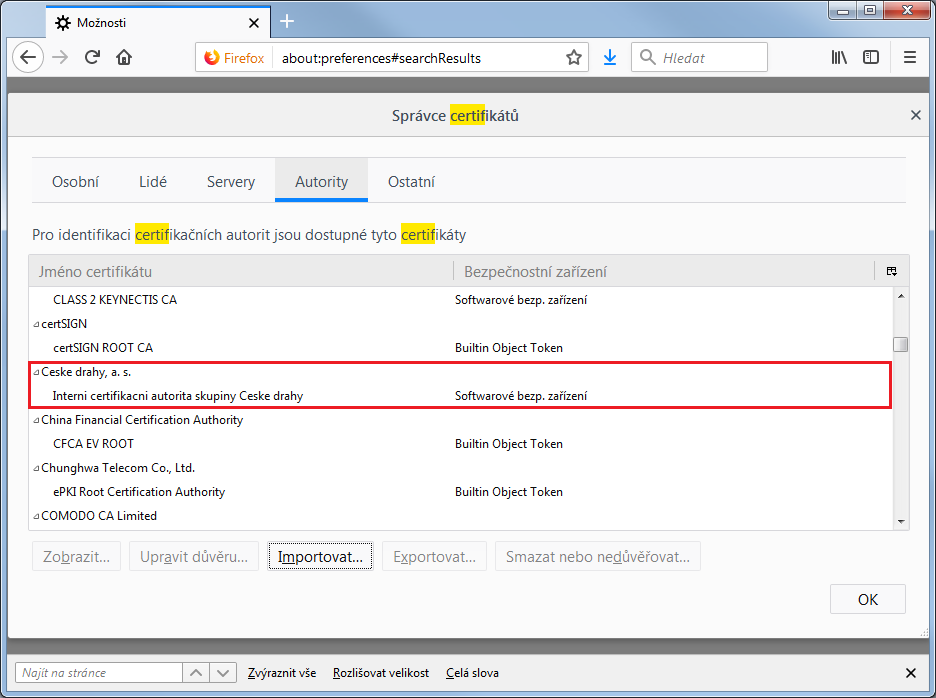Switch to the Lidé tab
Viewport: 936px width, 698px height.
153,182
